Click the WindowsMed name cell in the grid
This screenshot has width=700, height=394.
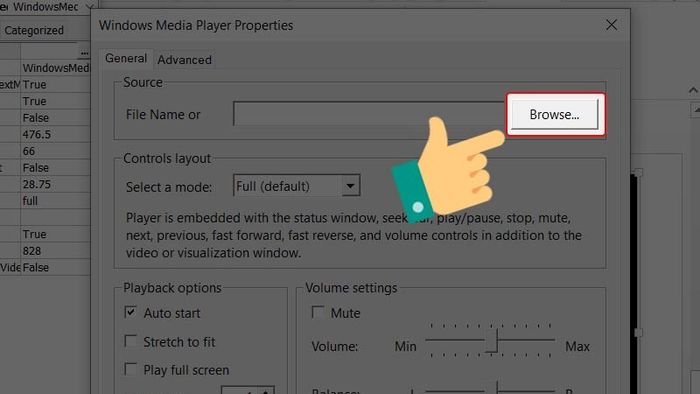click(55, 68)
